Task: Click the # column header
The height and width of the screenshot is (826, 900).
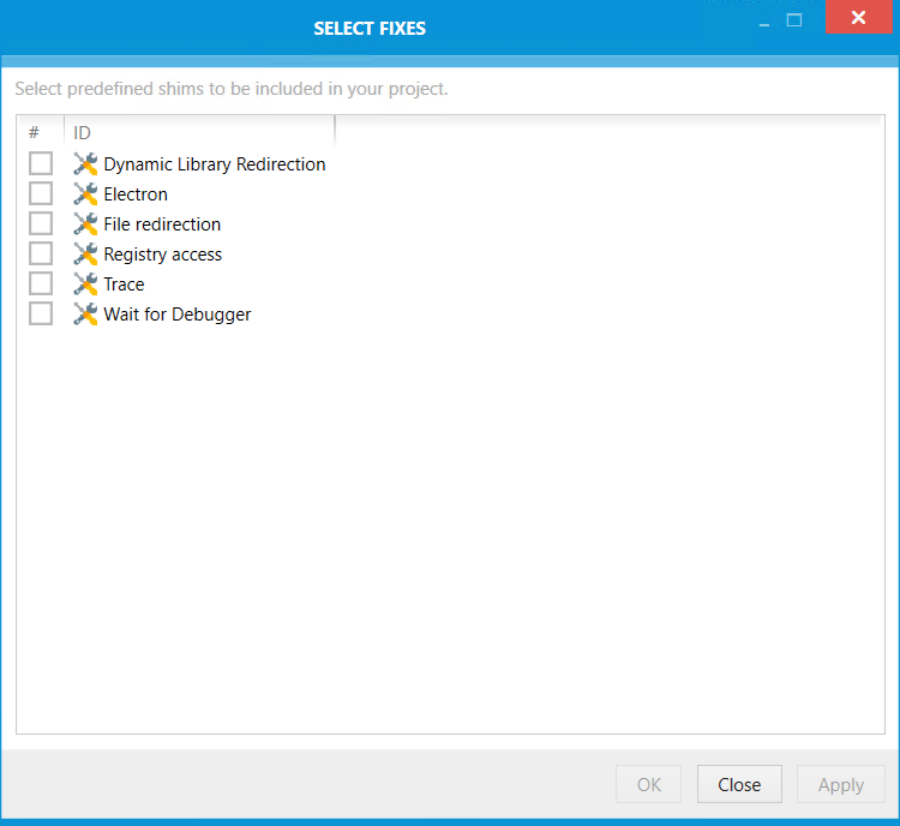Action: pyautogui.click(x=35, y=132)
